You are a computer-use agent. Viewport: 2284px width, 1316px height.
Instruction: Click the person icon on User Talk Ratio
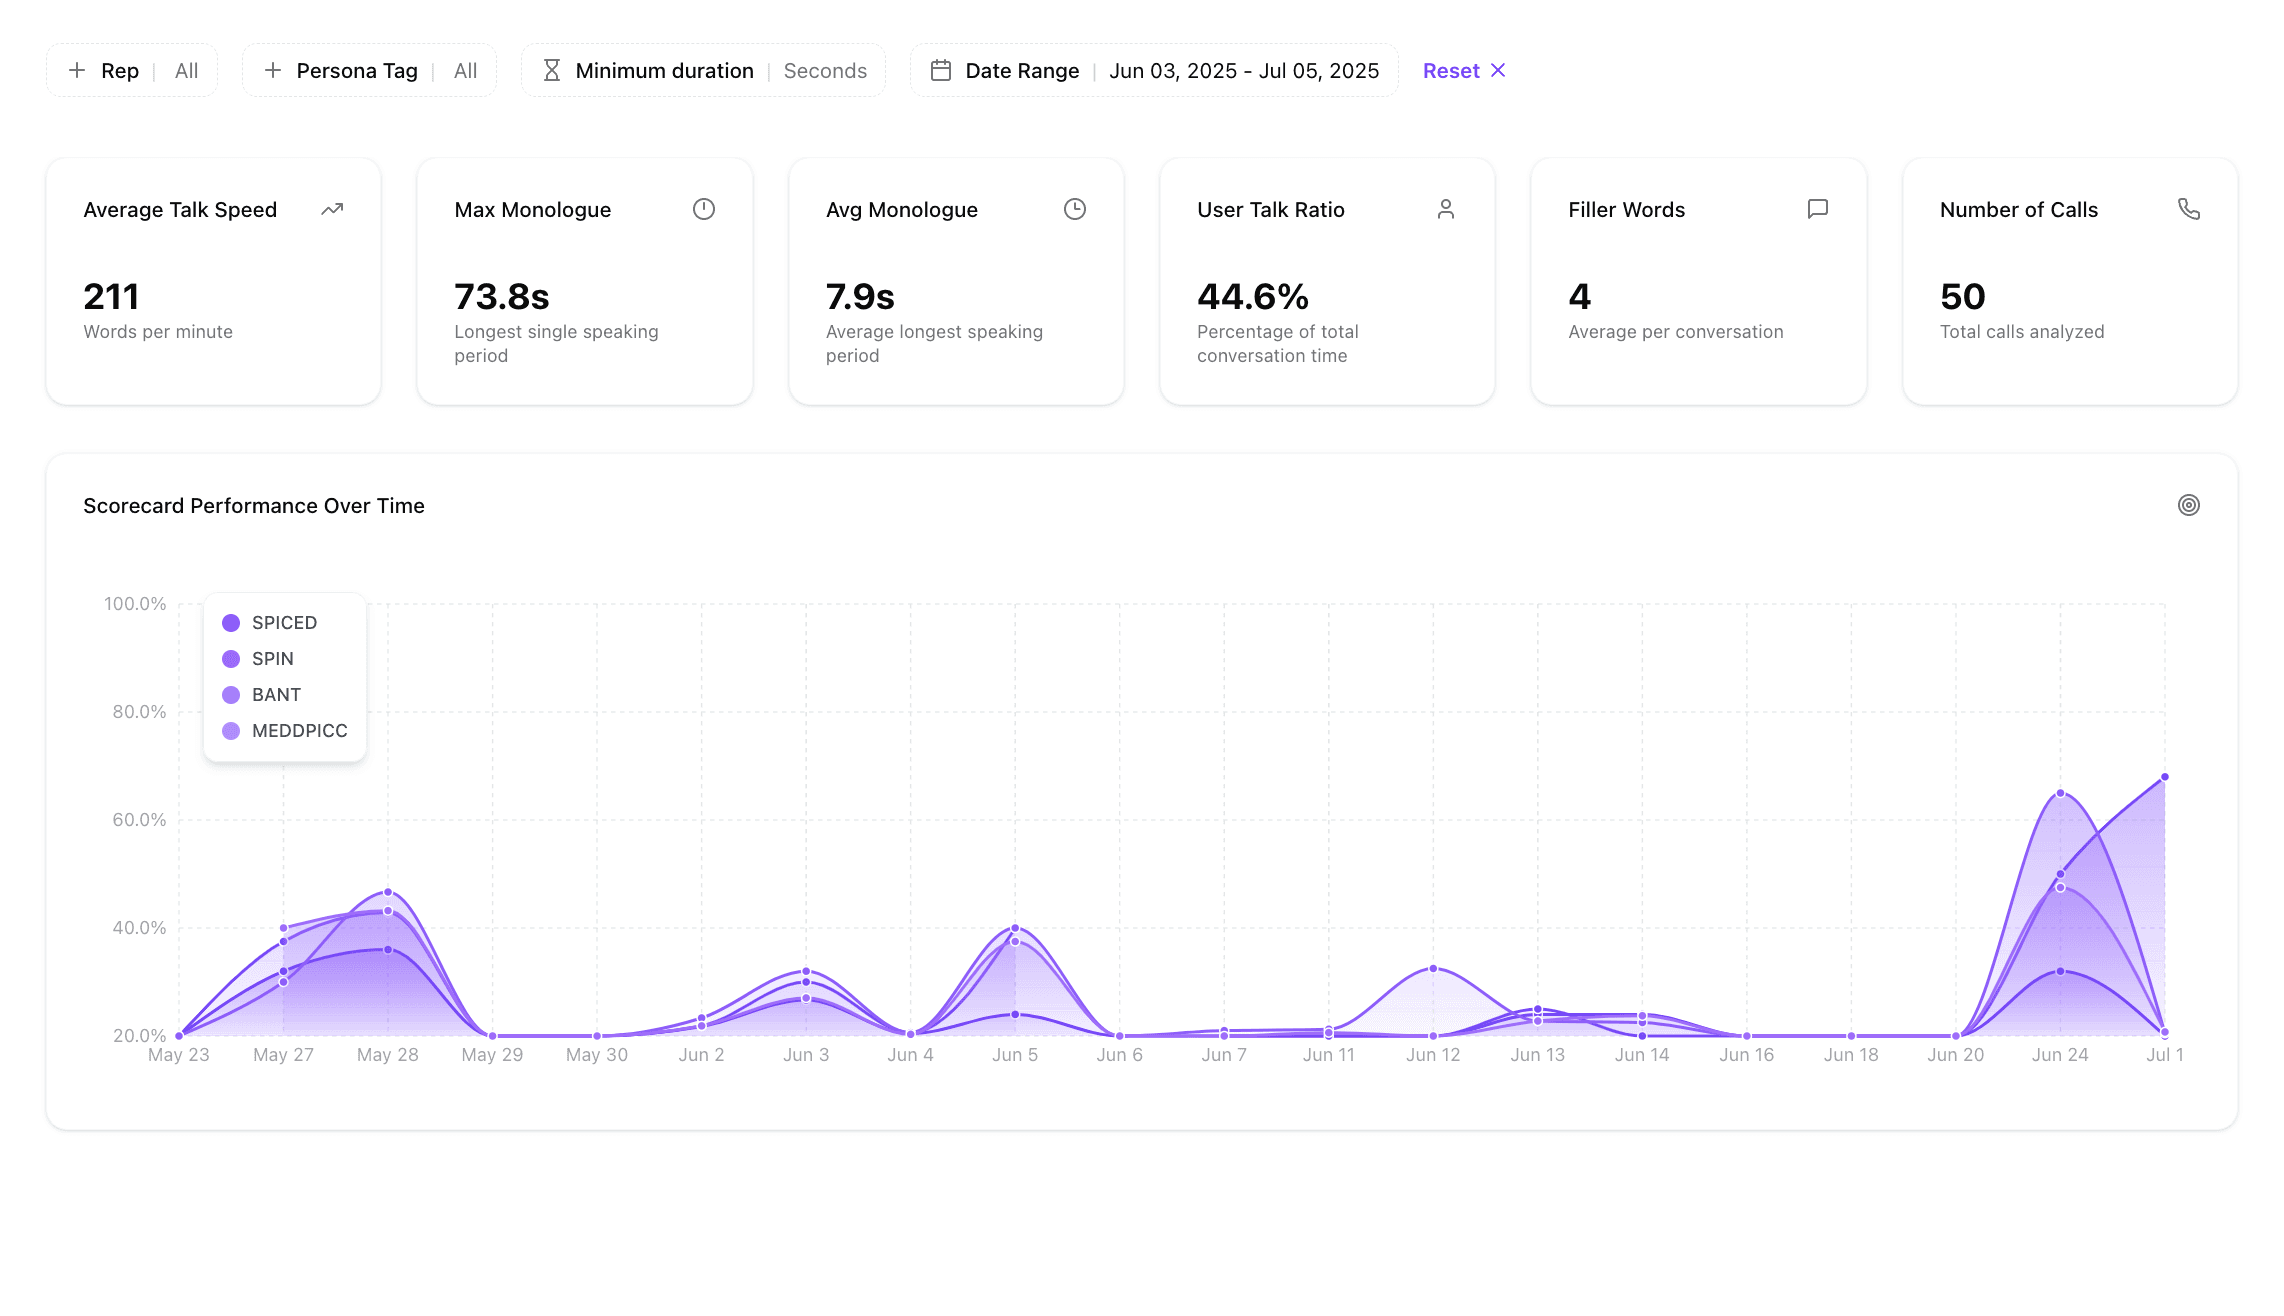[x=1446, y=209]
